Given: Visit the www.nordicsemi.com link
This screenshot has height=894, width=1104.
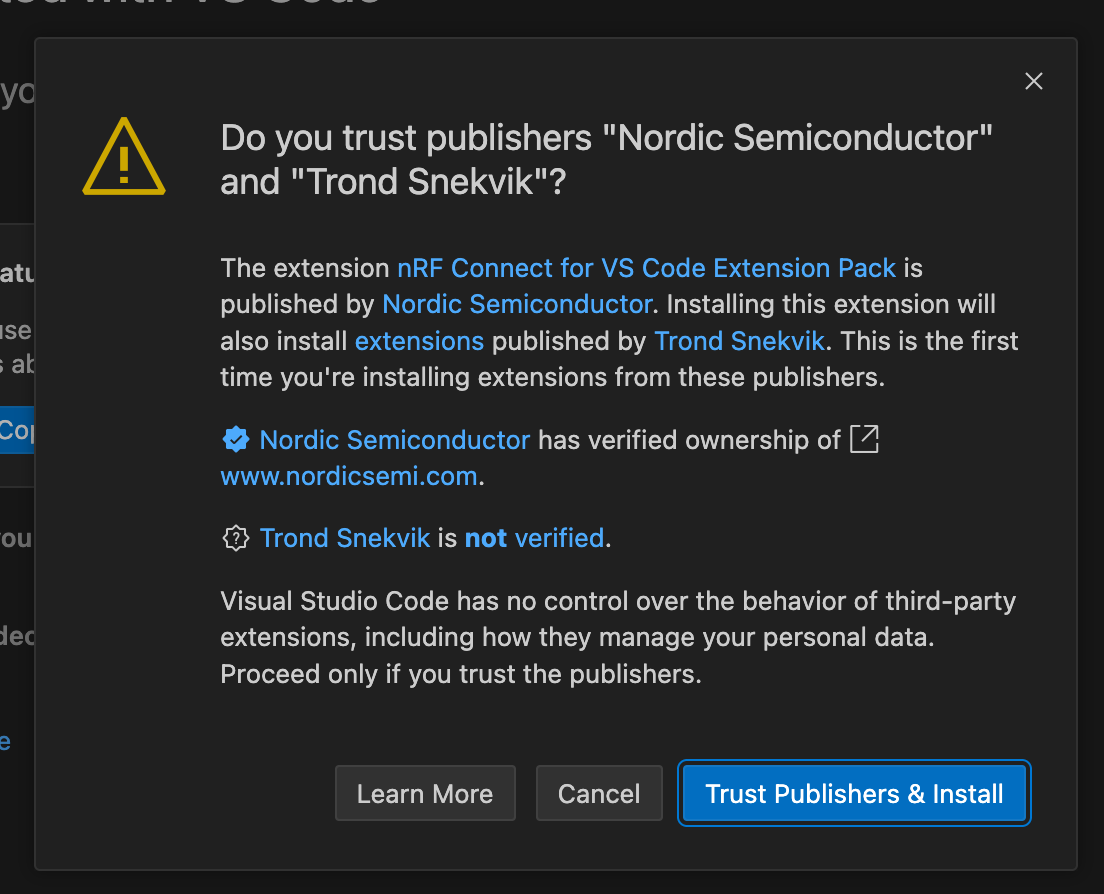Looking at the screenshot, I should coord(348,476).
